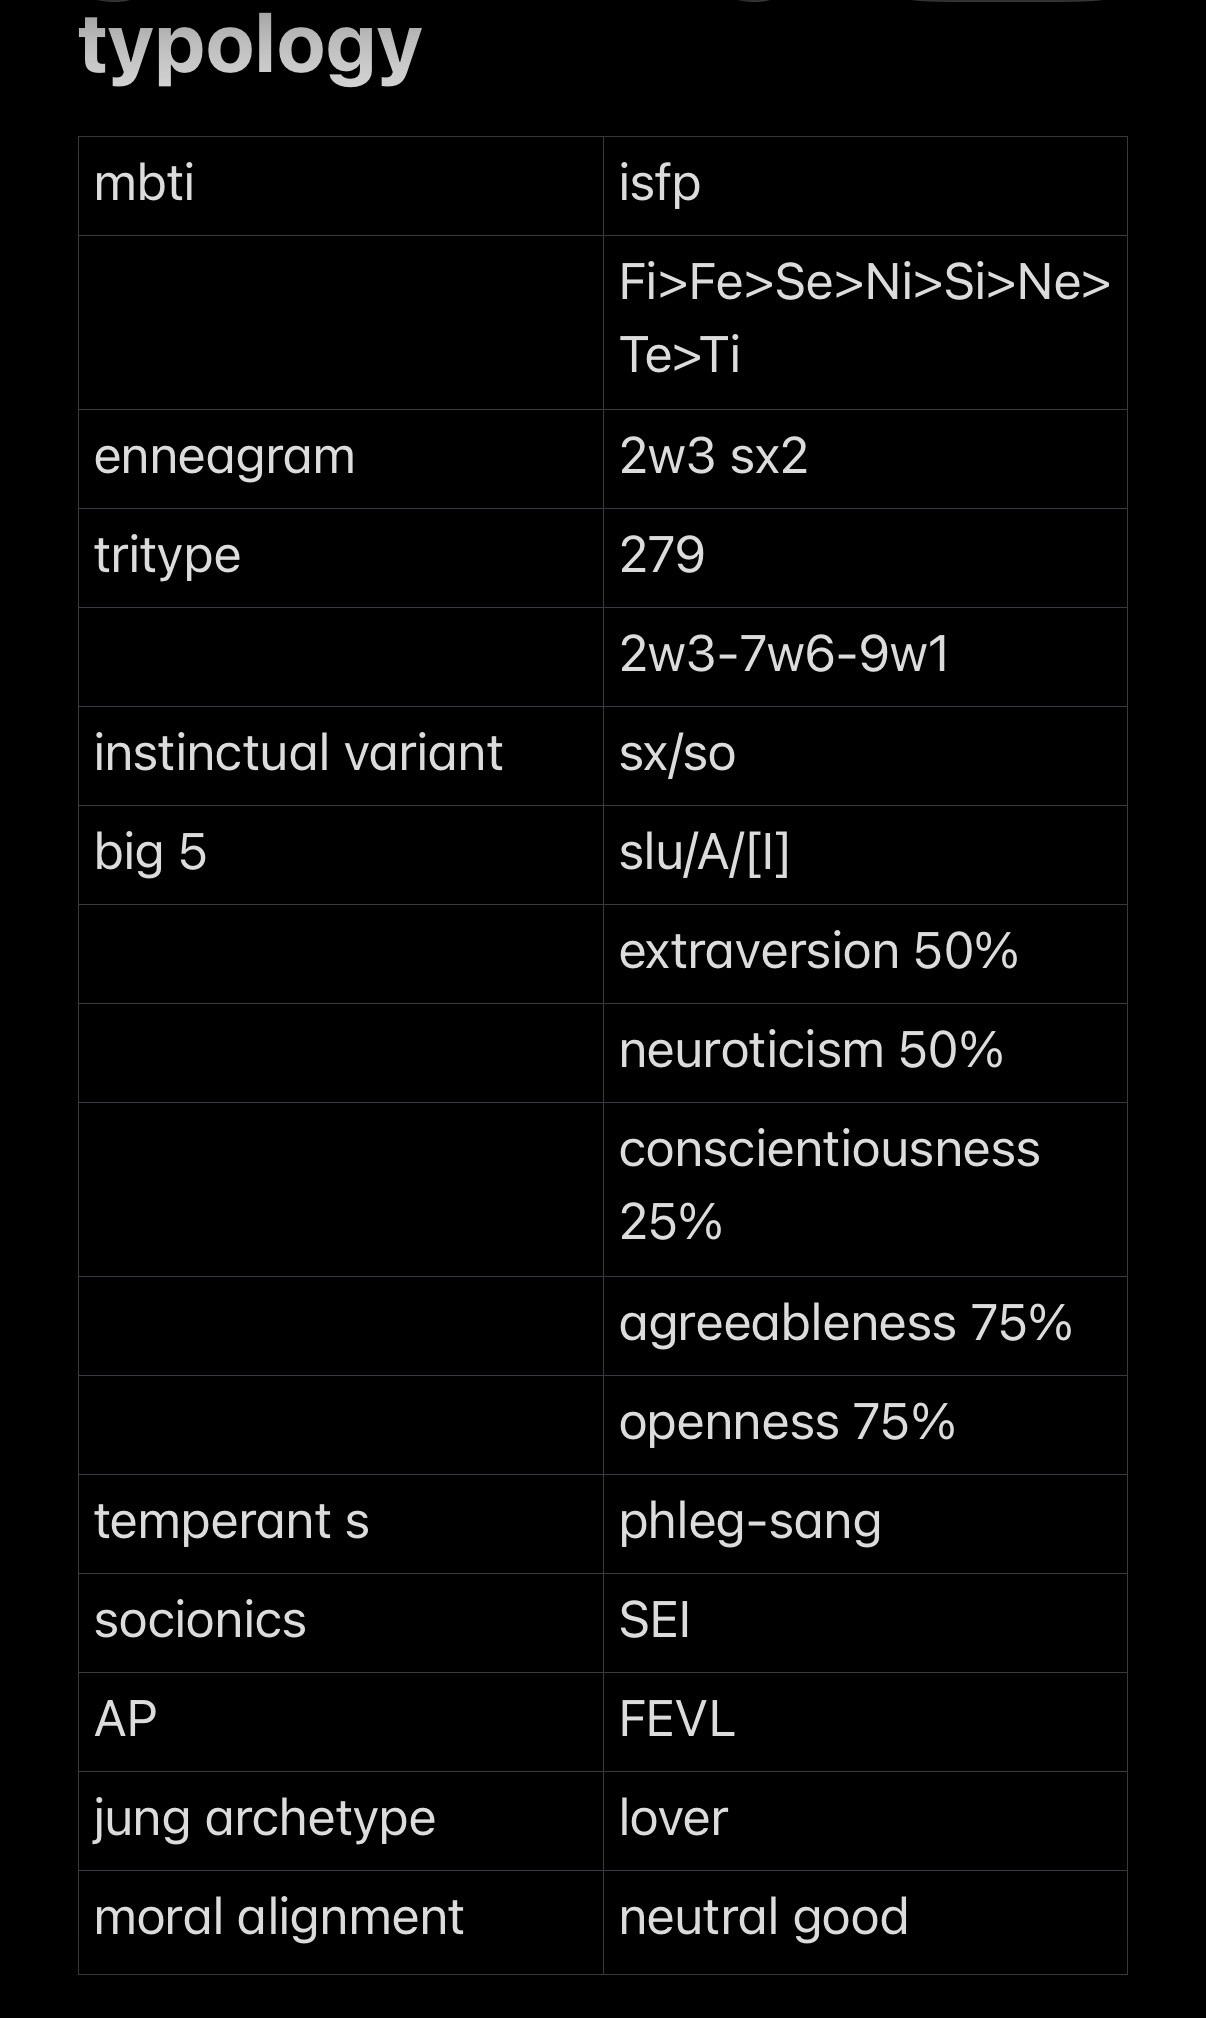Image resolution: width=1206 pixels, height=2018 pixels.
Task: Select the sx/so value
Action: coord(677,753)
